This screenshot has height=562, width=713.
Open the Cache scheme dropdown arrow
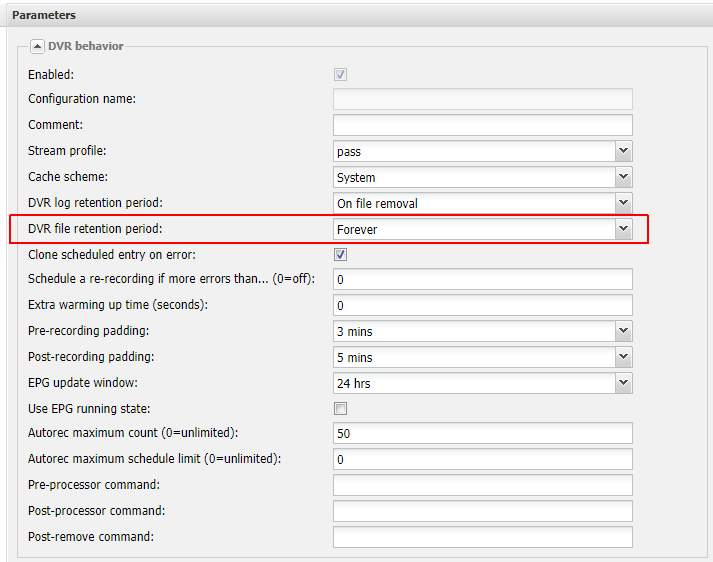[x=623, y=177]
